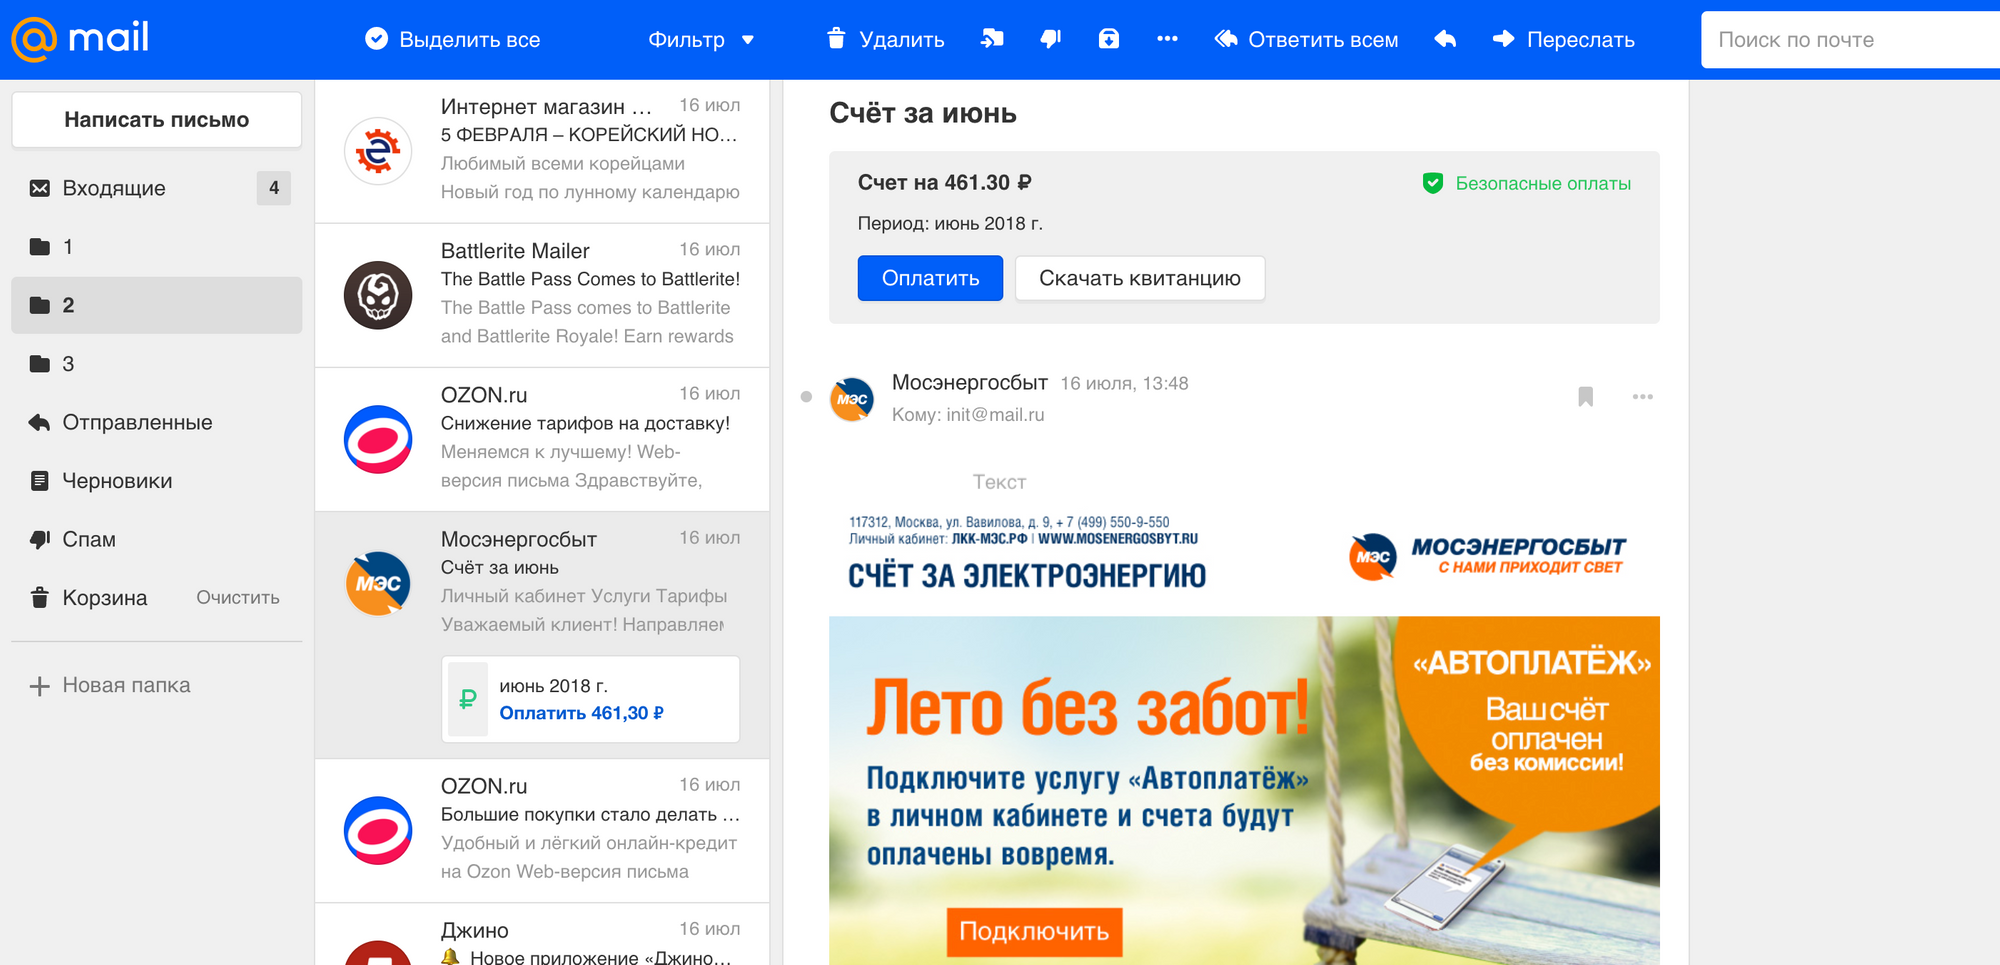This screenshot has height=965, width=2000.
Task: Toggle the unread dot beside Mosenergosbyt
Action: (x=806, y=397)
